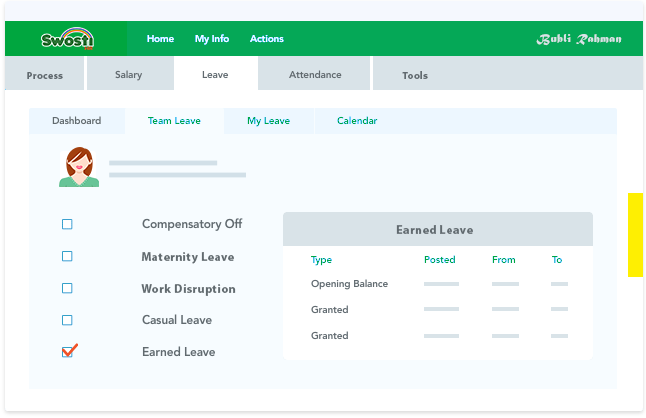Screen dimensions: 646x418
Task: Go to Home in top navigation
Action: coord(160,39)
